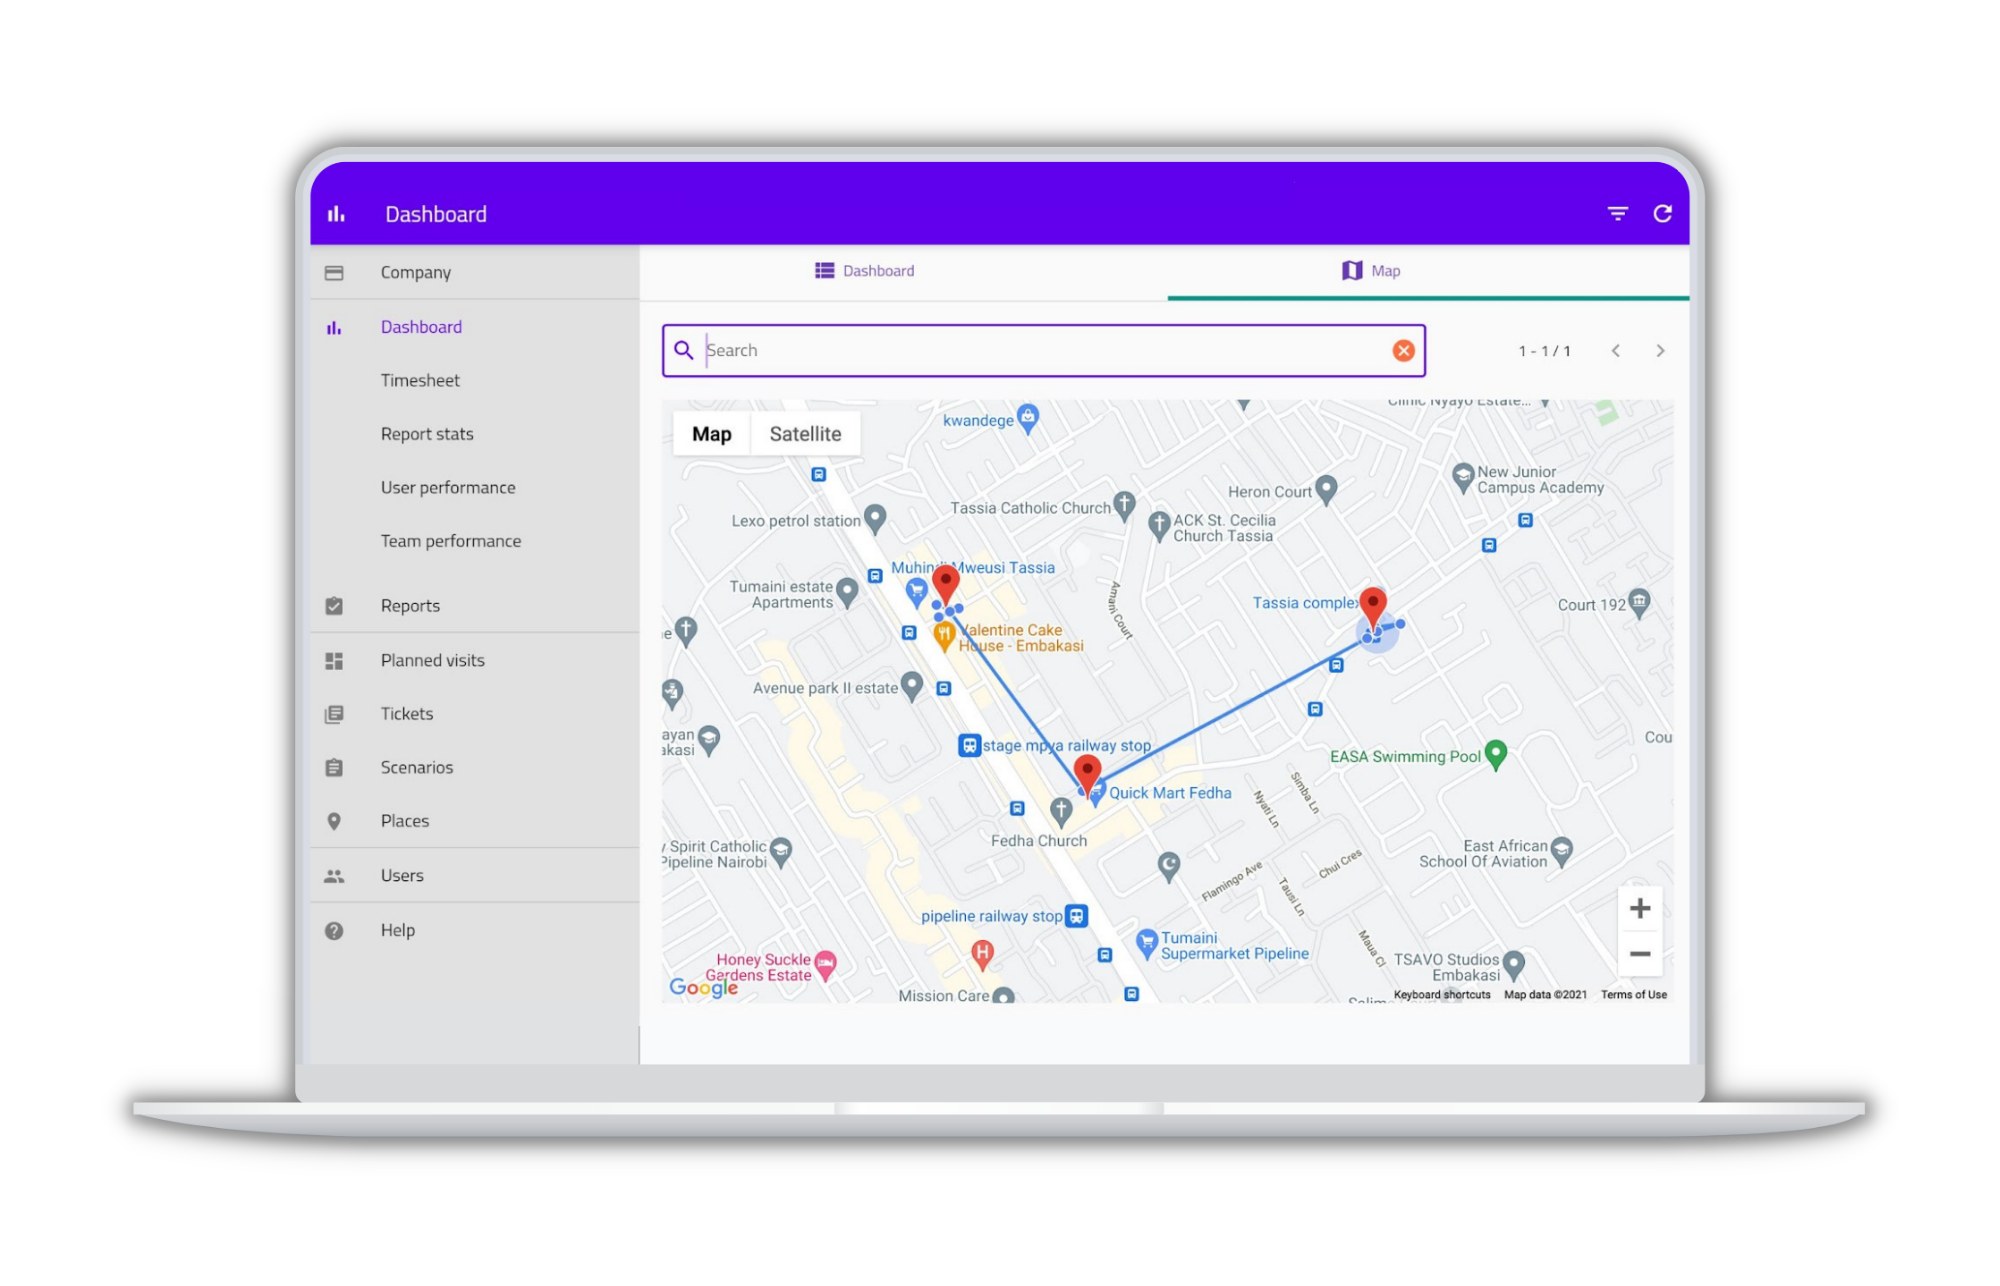Open Planned visits via its sidebar icon

click(334, 660)
